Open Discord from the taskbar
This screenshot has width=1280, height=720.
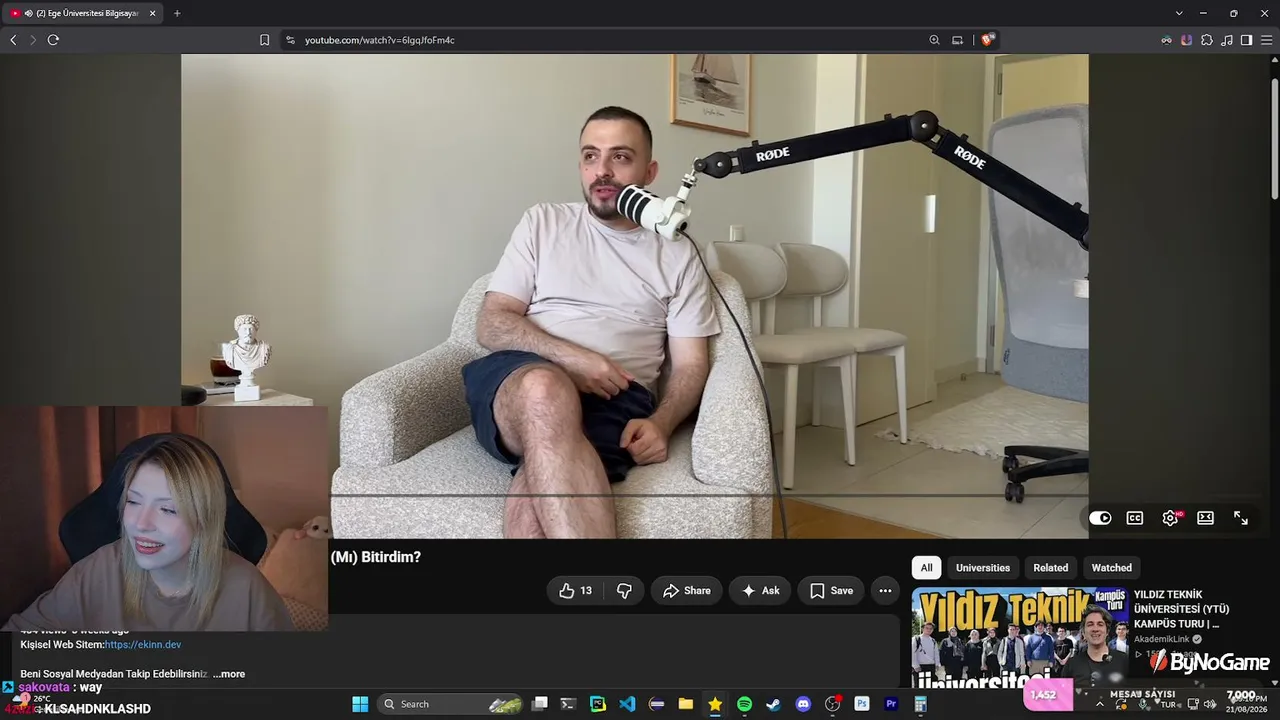(x=803, y=704)
